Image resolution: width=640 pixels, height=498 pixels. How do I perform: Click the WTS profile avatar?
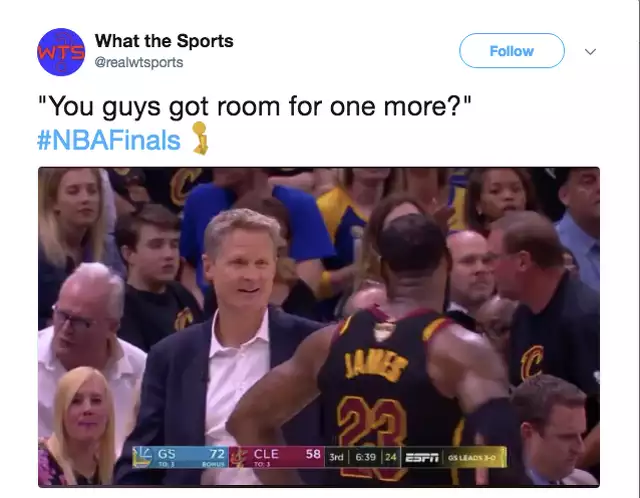[61, 52]
